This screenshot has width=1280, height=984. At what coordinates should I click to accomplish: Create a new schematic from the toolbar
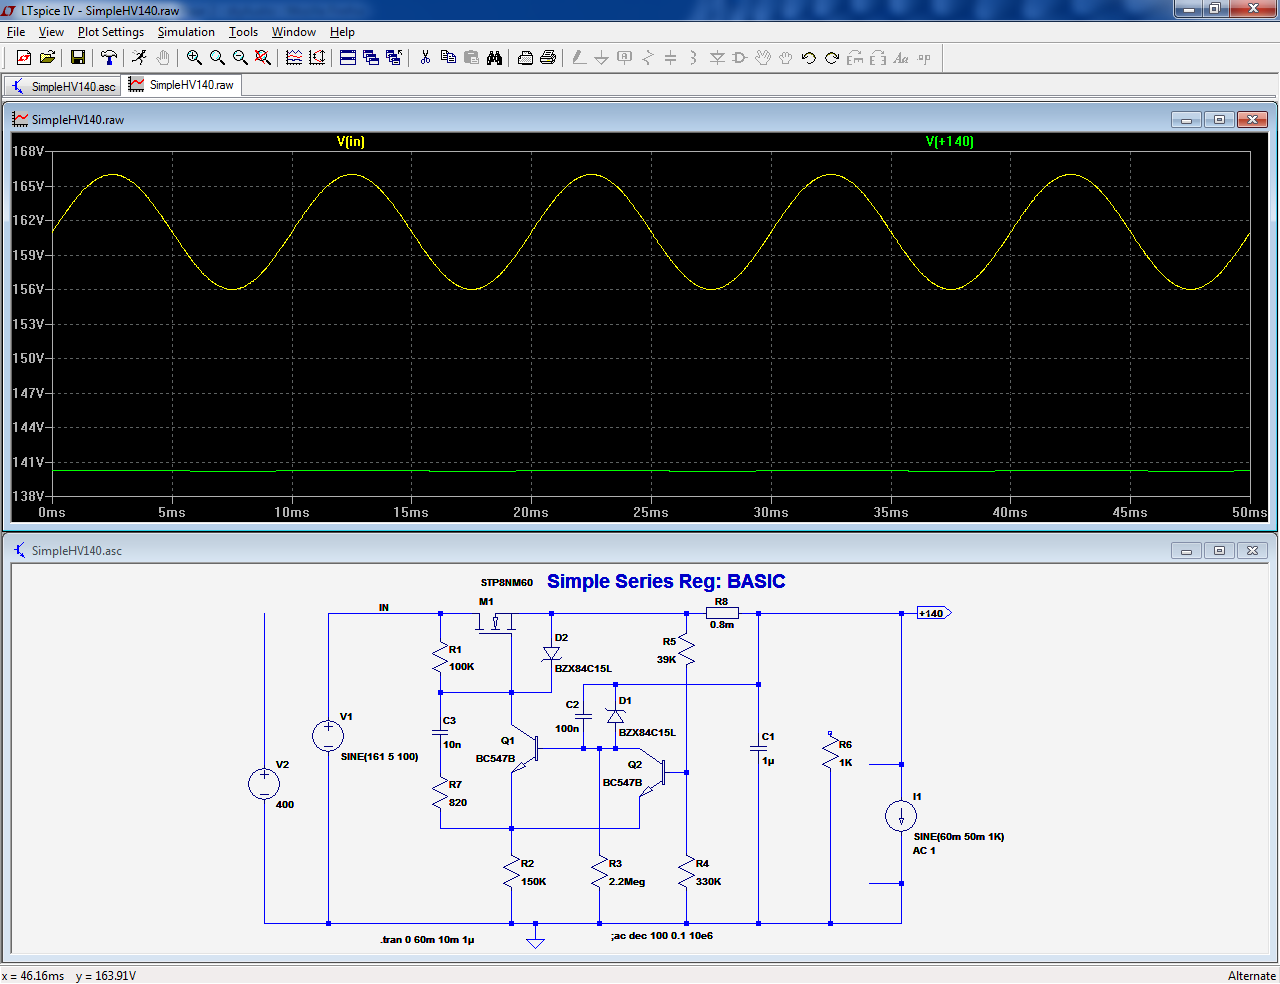pyautogui.click(x=24, y=58)
